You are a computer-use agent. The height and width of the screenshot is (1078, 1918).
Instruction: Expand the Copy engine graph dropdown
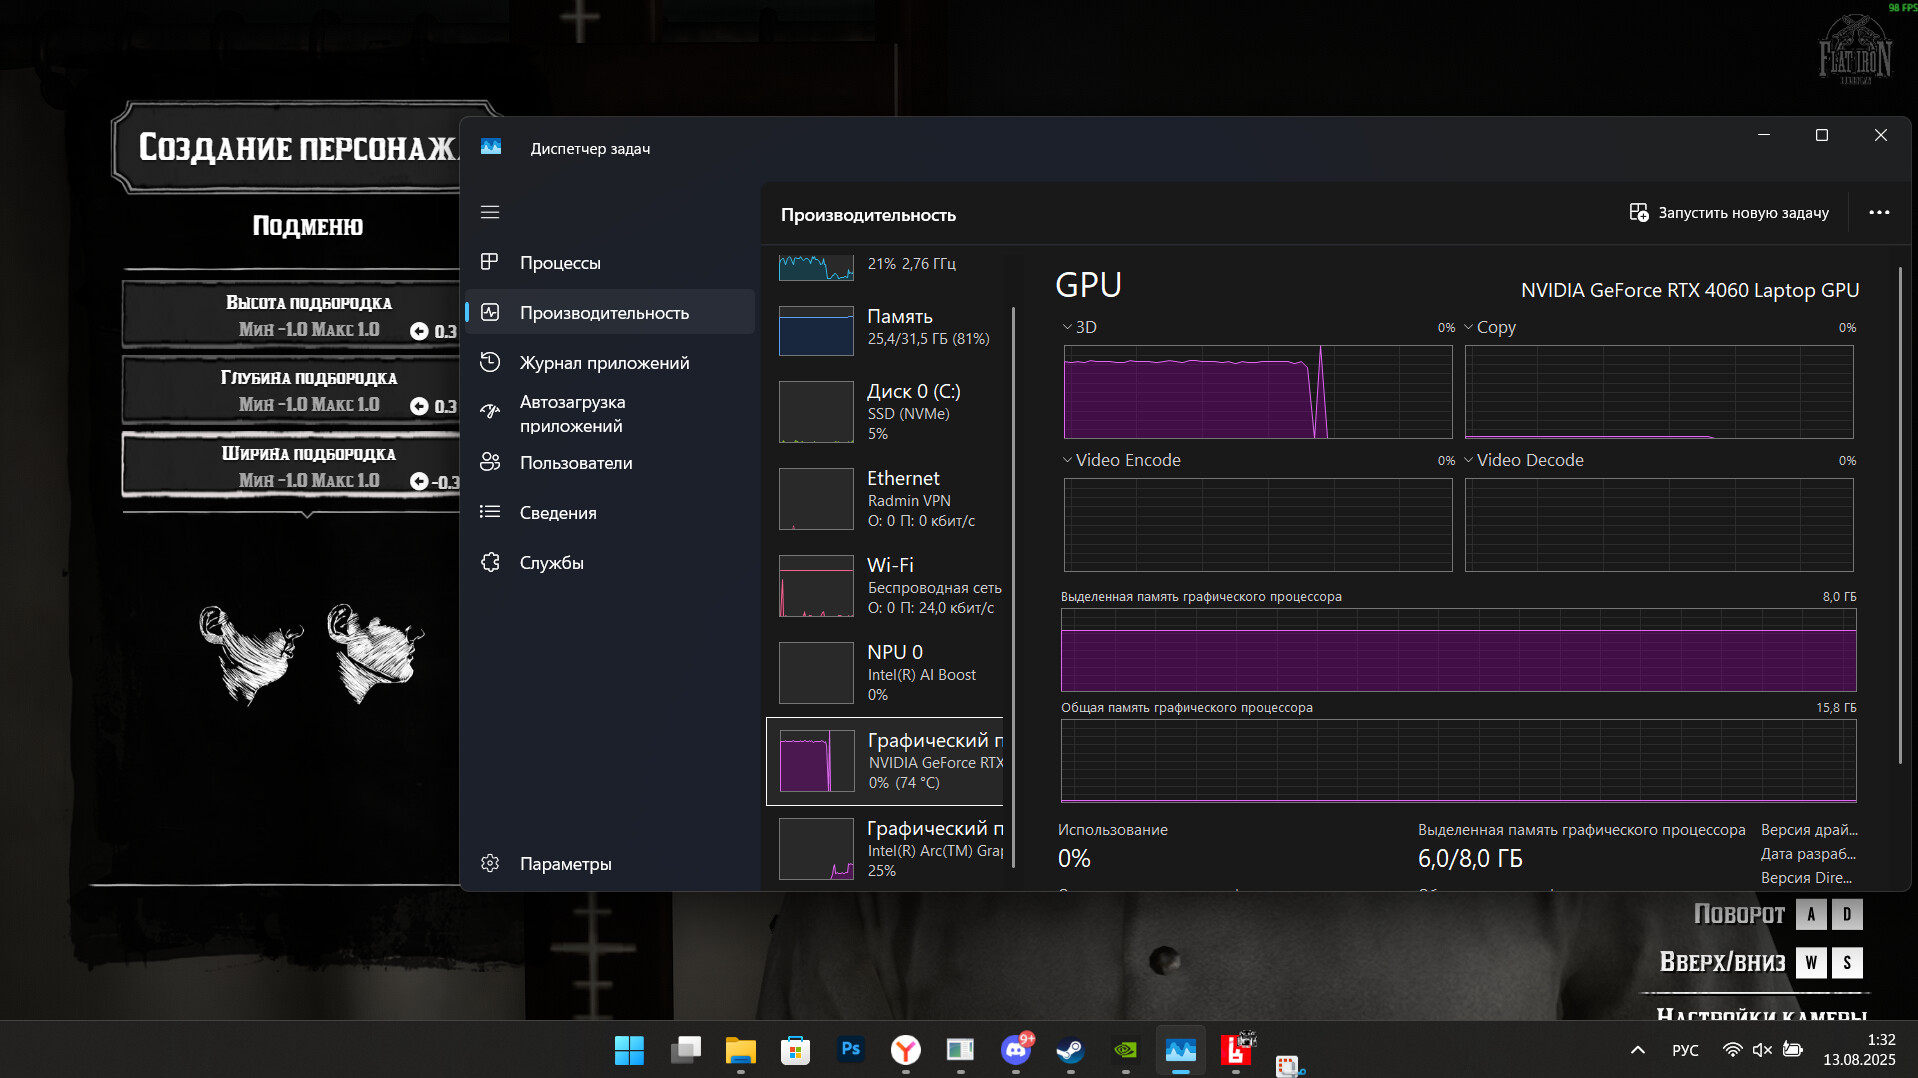pos(1469,327)
